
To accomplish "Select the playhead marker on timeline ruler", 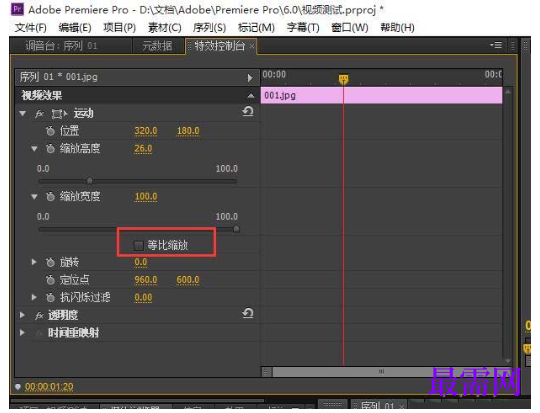I will coord(343,79).
